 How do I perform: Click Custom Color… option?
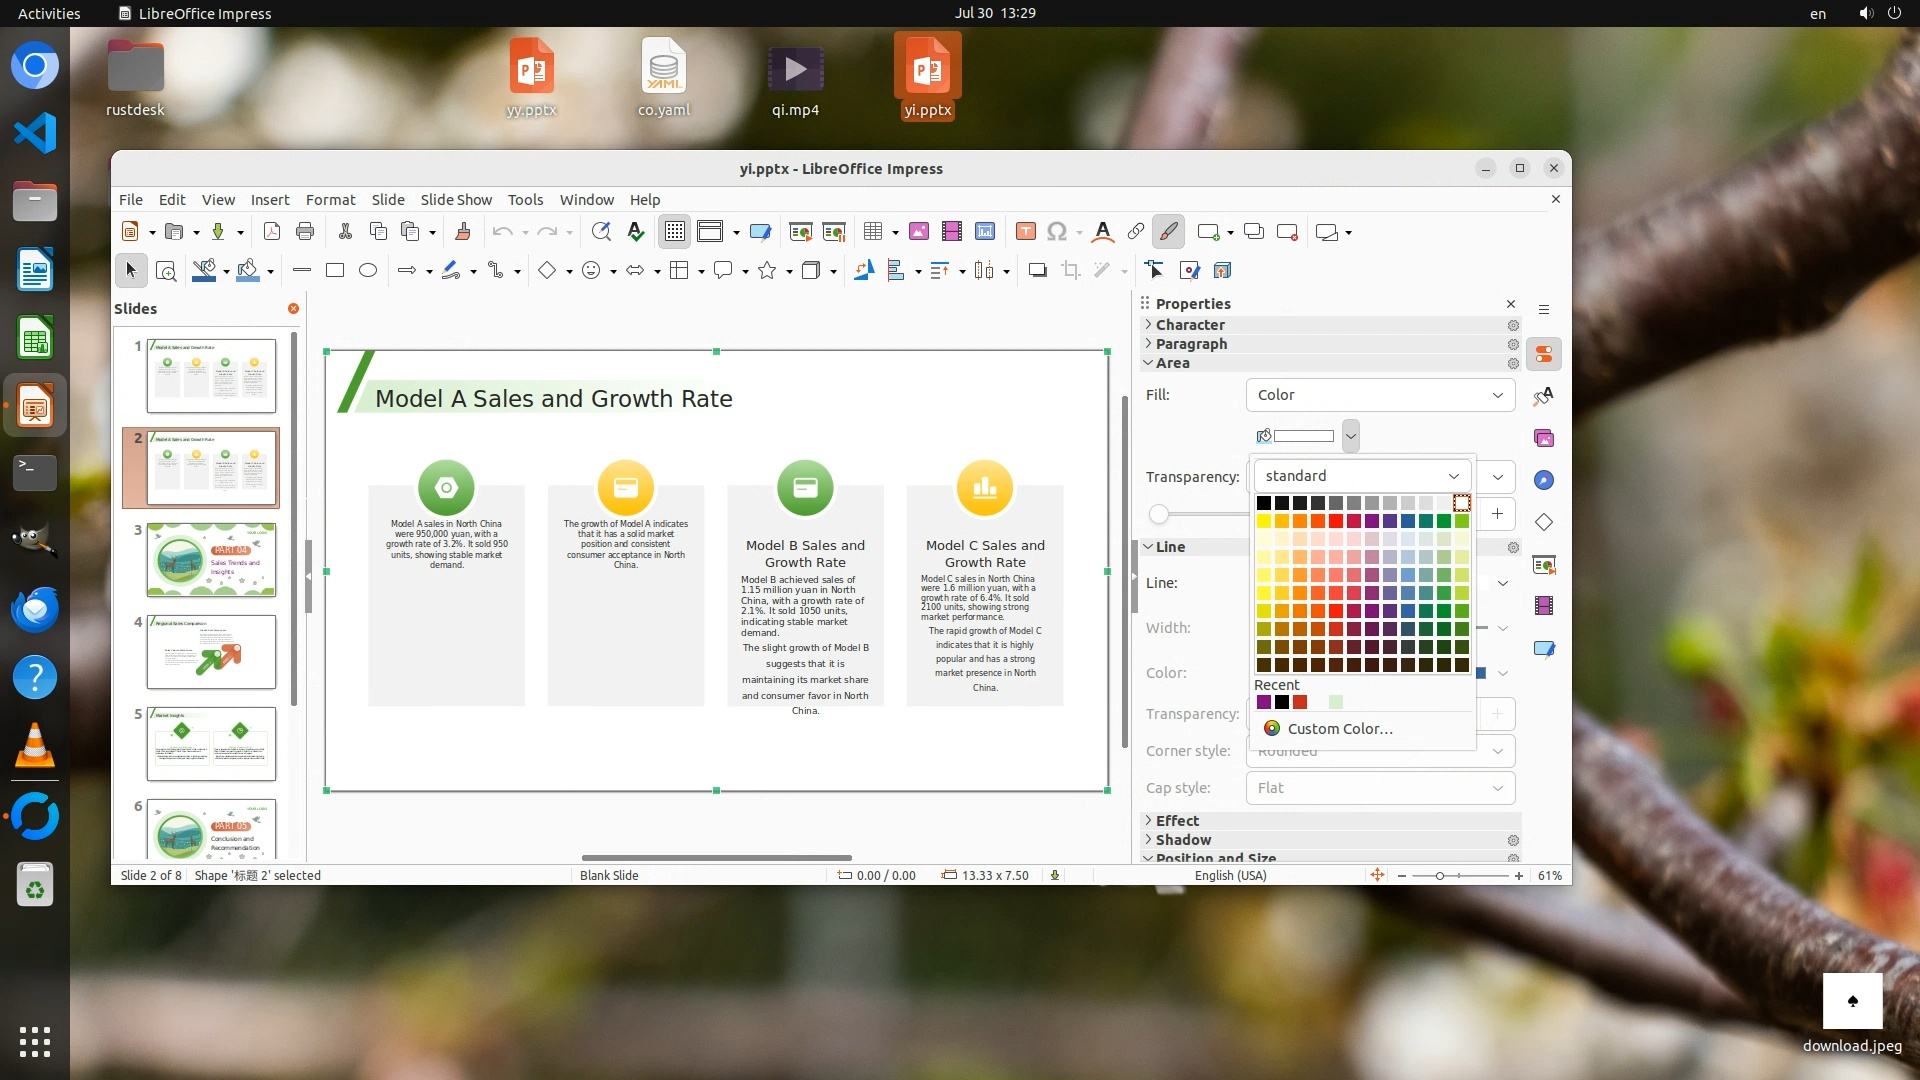[x=1339, y=728]
